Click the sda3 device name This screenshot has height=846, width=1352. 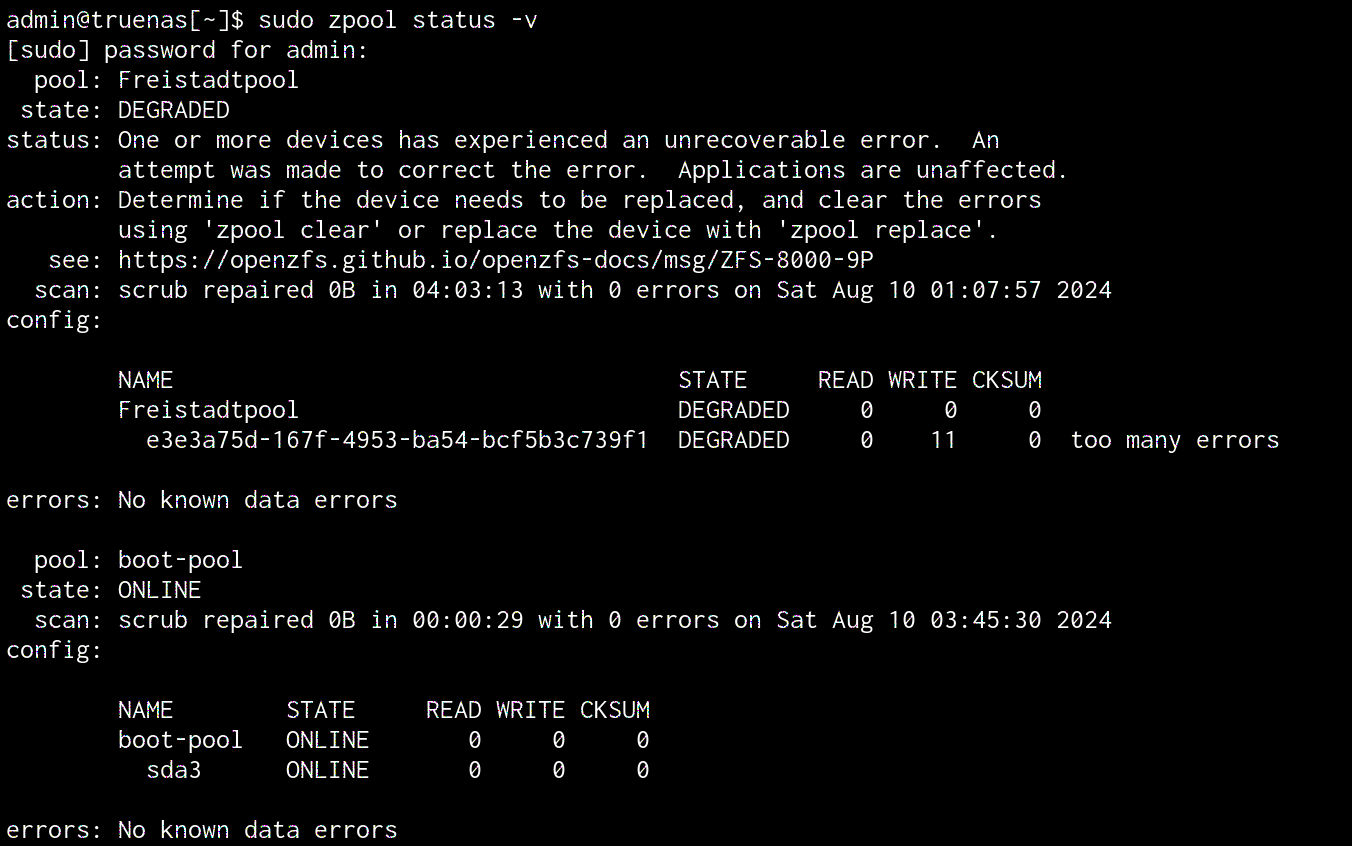click(174, 770)
